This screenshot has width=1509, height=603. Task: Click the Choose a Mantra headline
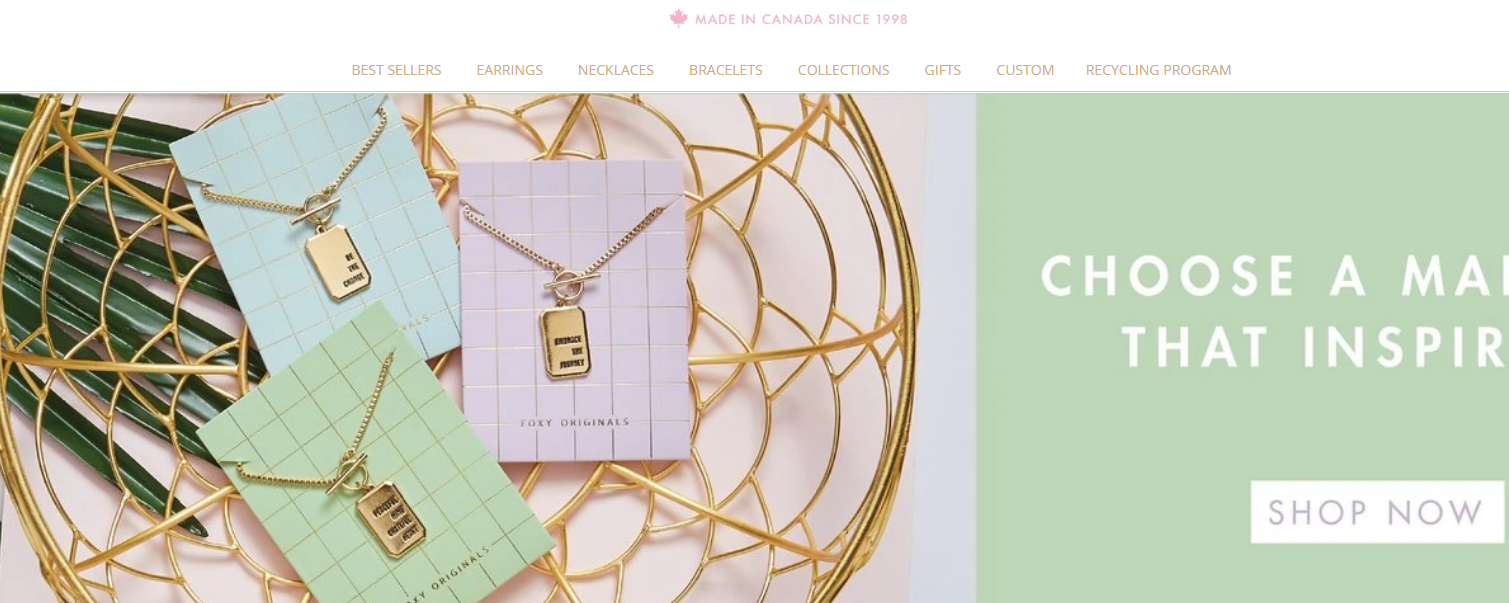[x=1273, y=276]
